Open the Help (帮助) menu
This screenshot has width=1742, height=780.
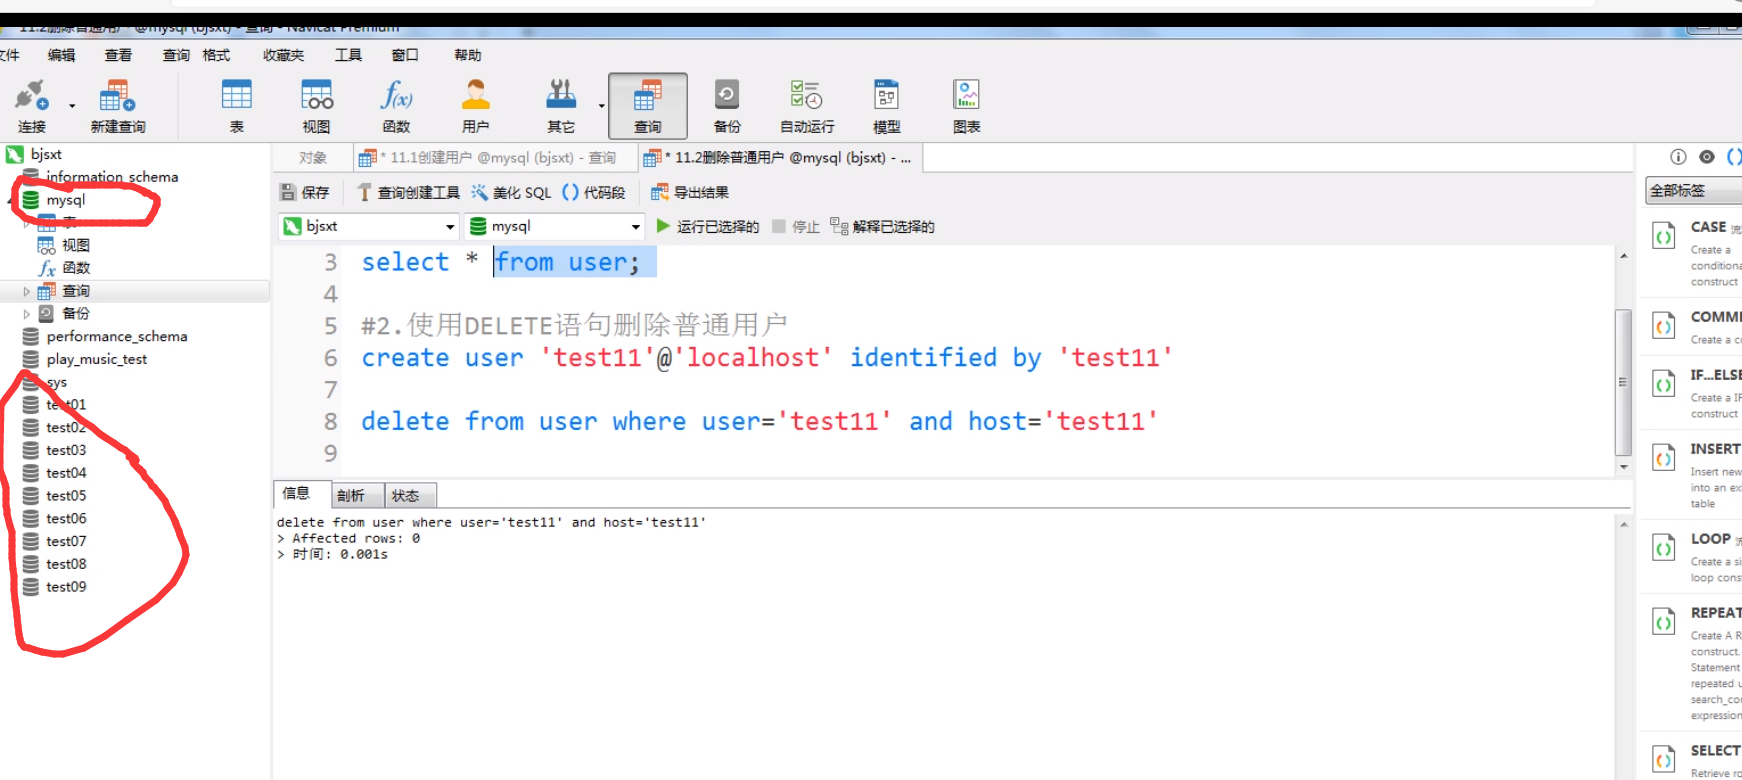point(468,55)
